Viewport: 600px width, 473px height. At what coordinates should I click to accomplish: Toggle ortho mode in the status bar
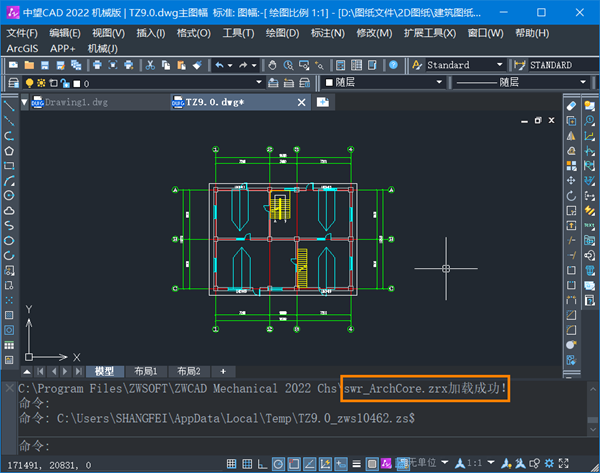[262, 464]
